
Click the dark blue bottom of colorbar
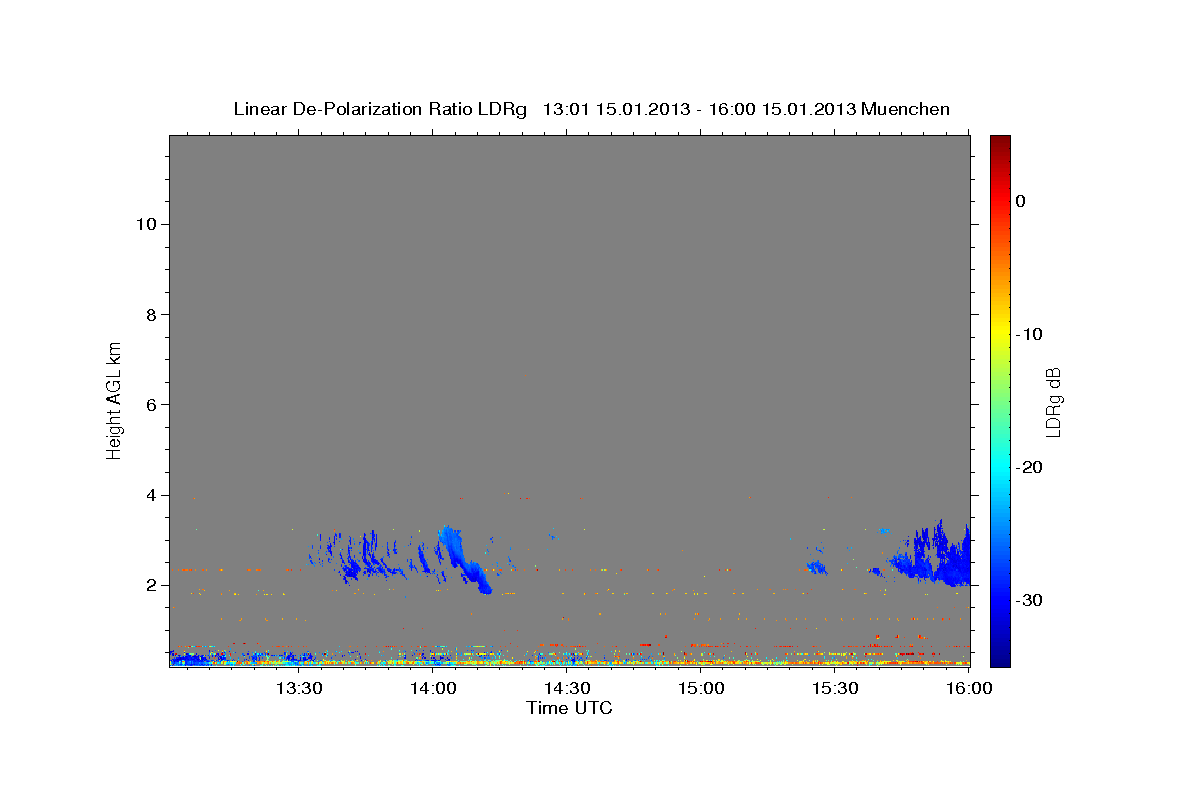click(x=1000, y=655)
